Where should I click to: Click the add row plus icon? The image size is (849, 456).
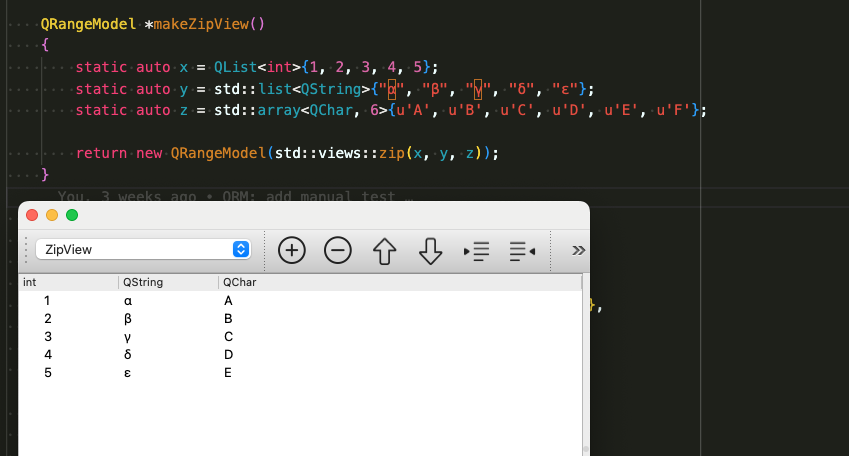291,251
